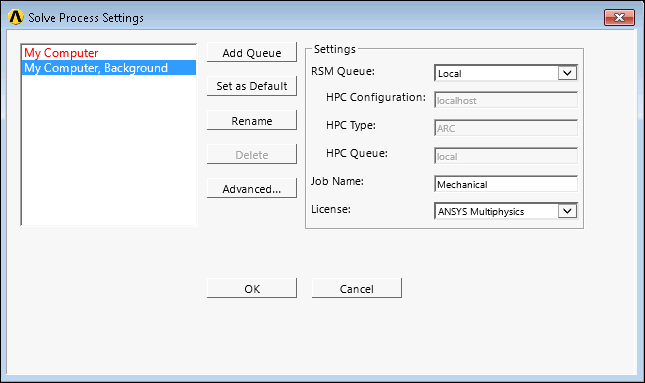
Task: Expand the License dropdown arrow
Action: [x=567, y=211]
